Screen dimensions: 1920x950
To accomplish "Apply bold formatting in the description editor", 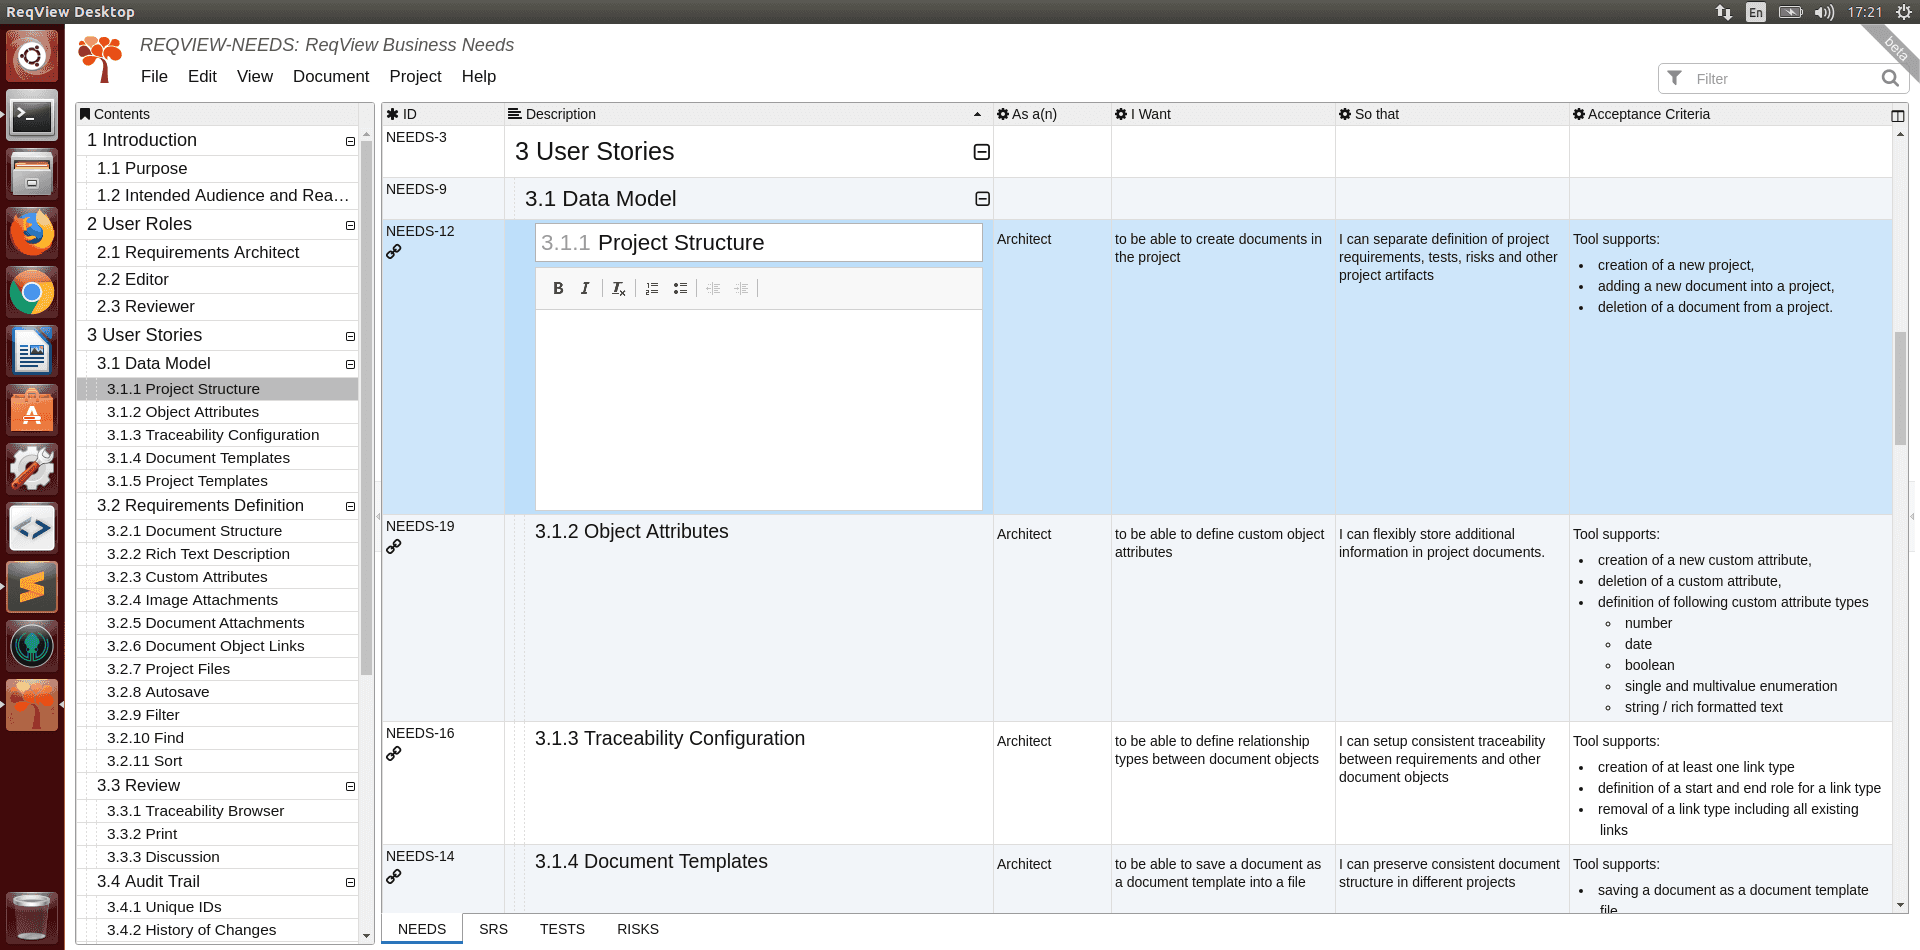I will point(558,288).
